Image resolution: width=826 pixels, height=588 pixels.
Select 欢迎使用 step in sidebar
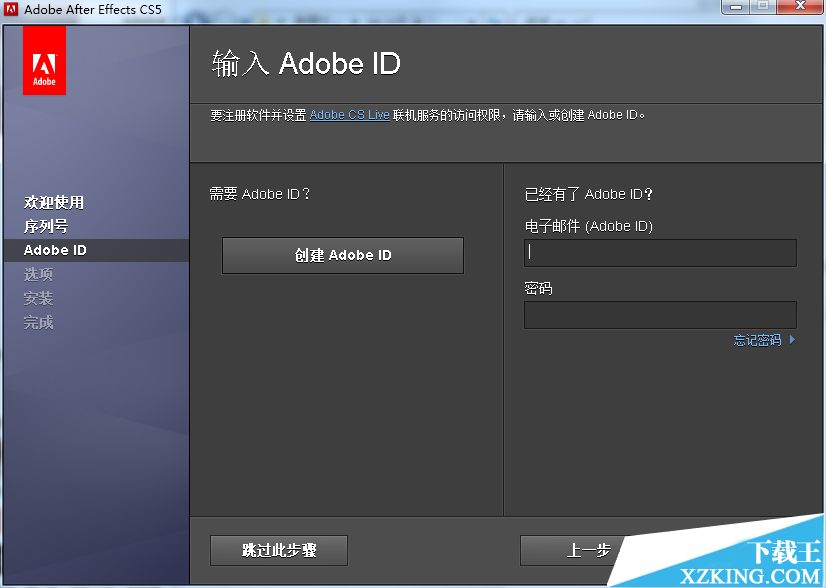(x=54, y=202)
